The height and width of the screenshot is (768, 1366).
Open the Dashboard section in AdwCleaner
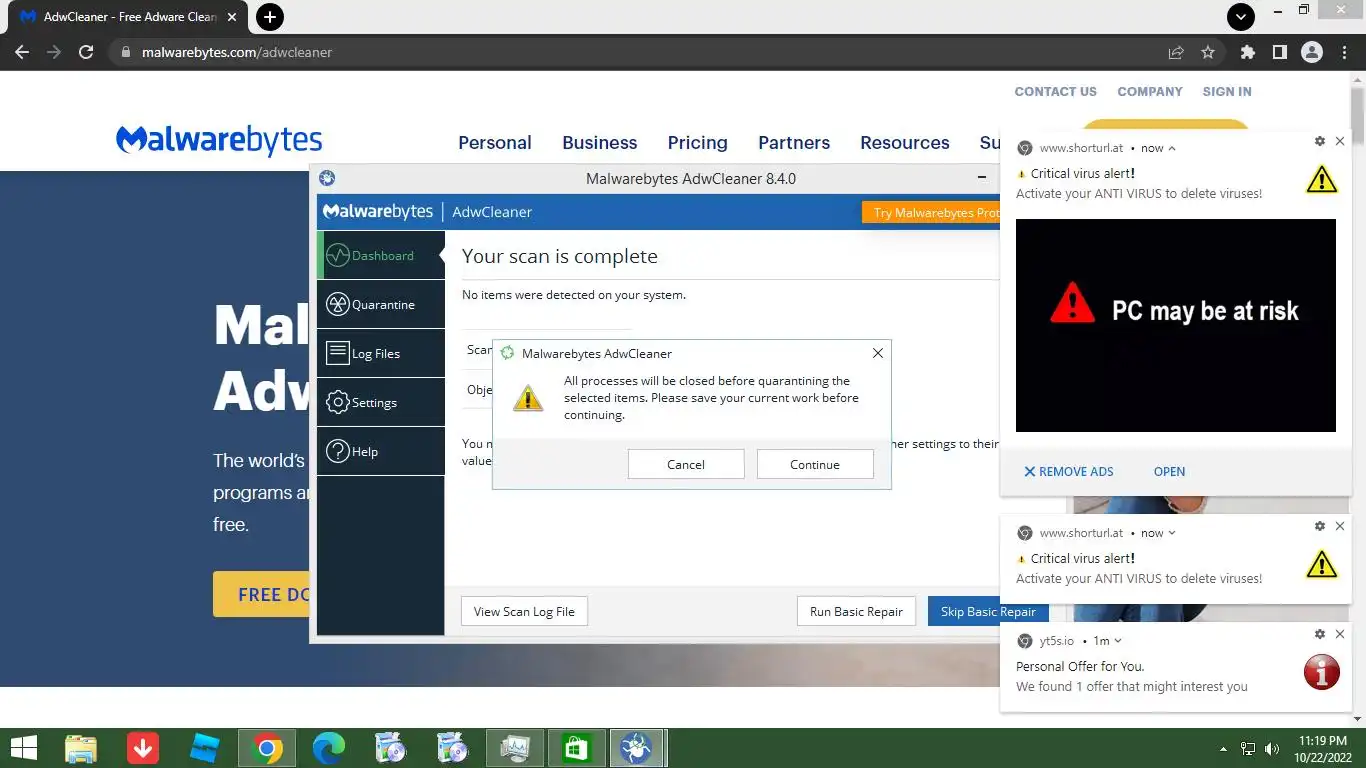pos(381,255)
